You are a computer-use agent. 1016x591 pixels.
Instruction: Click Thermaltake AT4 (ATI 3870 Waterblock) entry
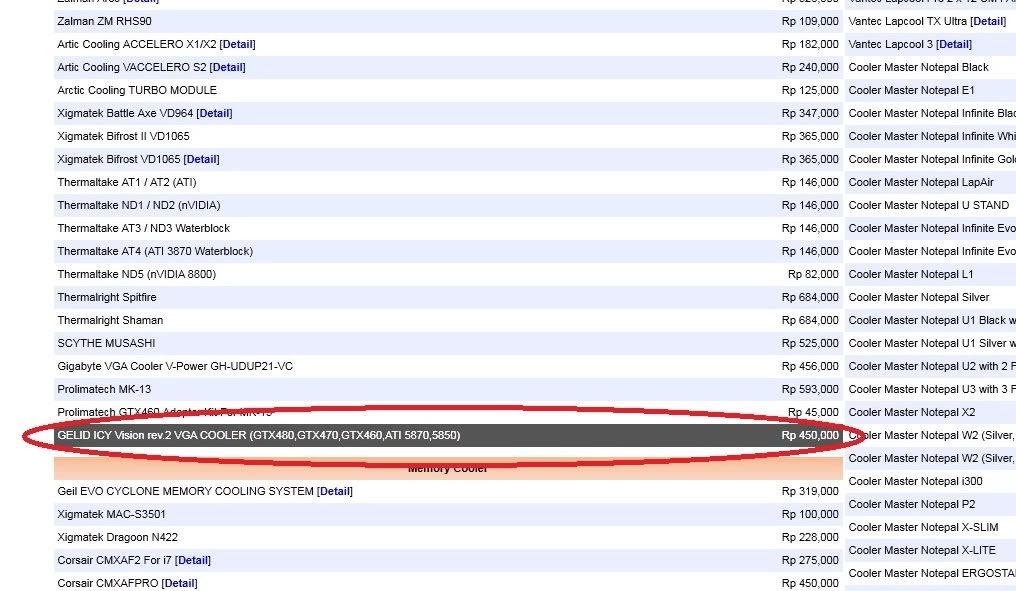(x=155, y=251)
